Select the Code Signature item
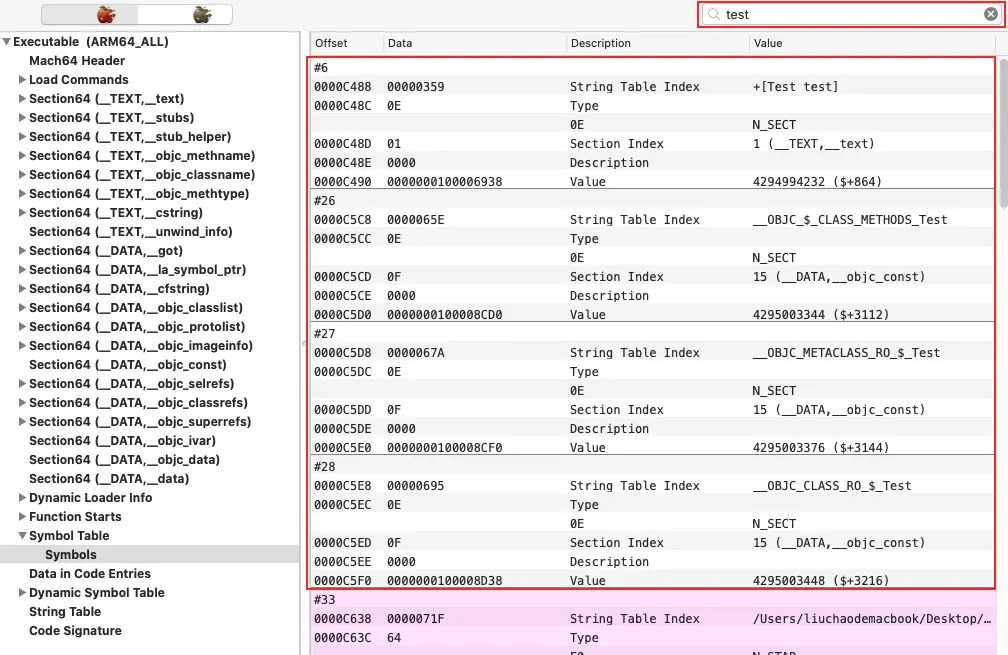 point(75,631)
